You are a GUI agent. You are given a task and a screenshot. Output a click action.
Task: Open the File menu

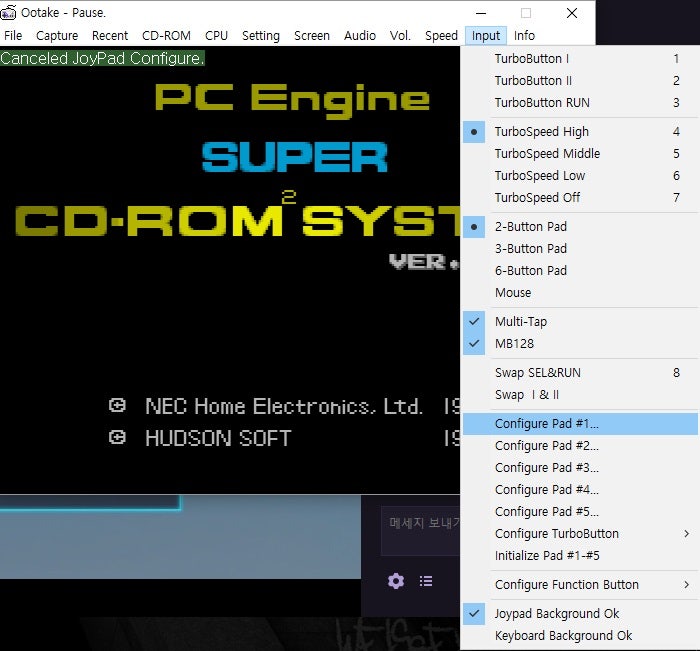(x=13, y=36)
